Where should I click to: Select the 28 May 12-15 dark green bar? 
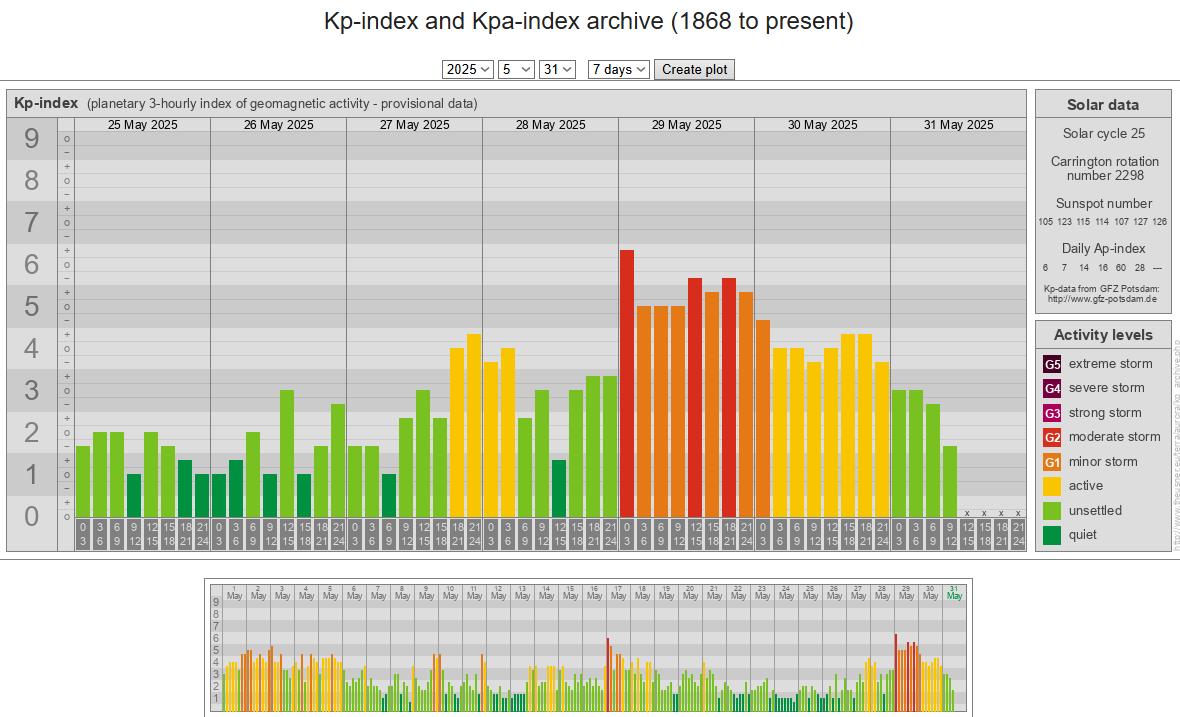(558, 488)
